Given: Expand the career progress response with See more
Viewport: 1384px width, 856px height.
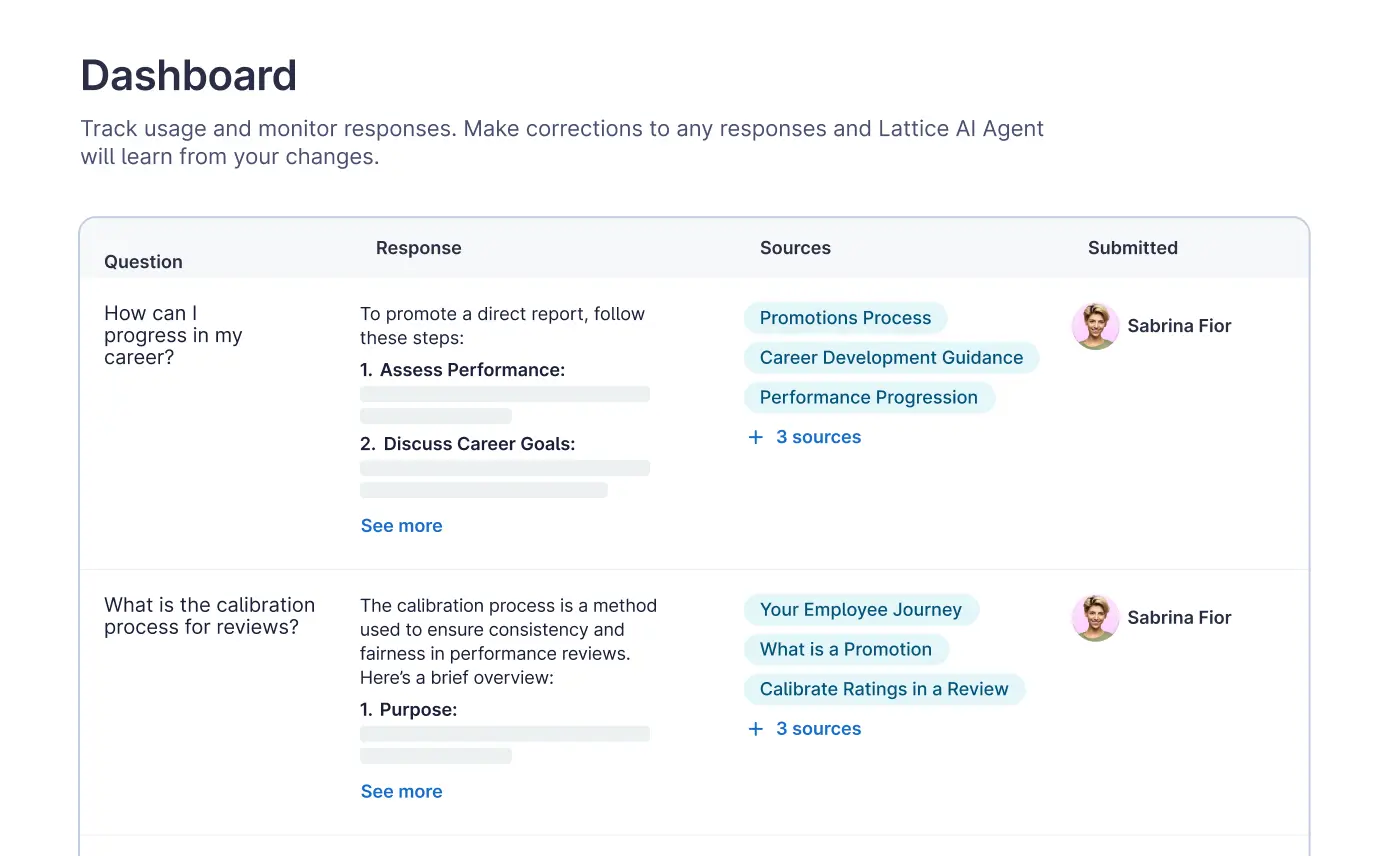Looking at the screenshot, I should 401,526.
